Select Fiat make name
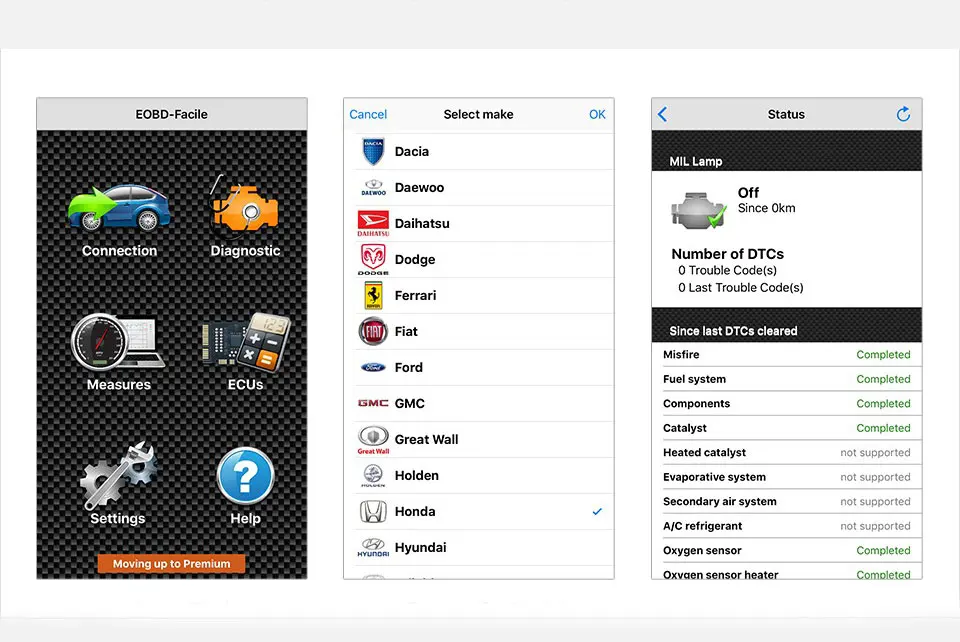Screen dimensions: 960x642 click(x=406, y=332)
